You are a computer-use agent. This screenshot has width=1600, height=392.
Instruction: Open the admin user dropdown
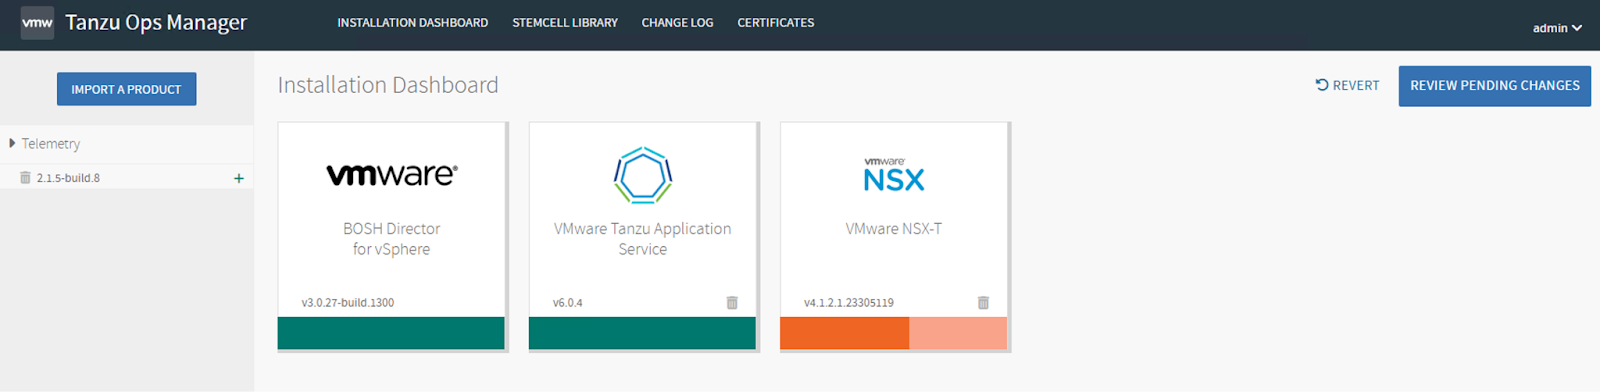pyautogui.click(x=1557, y=28)
